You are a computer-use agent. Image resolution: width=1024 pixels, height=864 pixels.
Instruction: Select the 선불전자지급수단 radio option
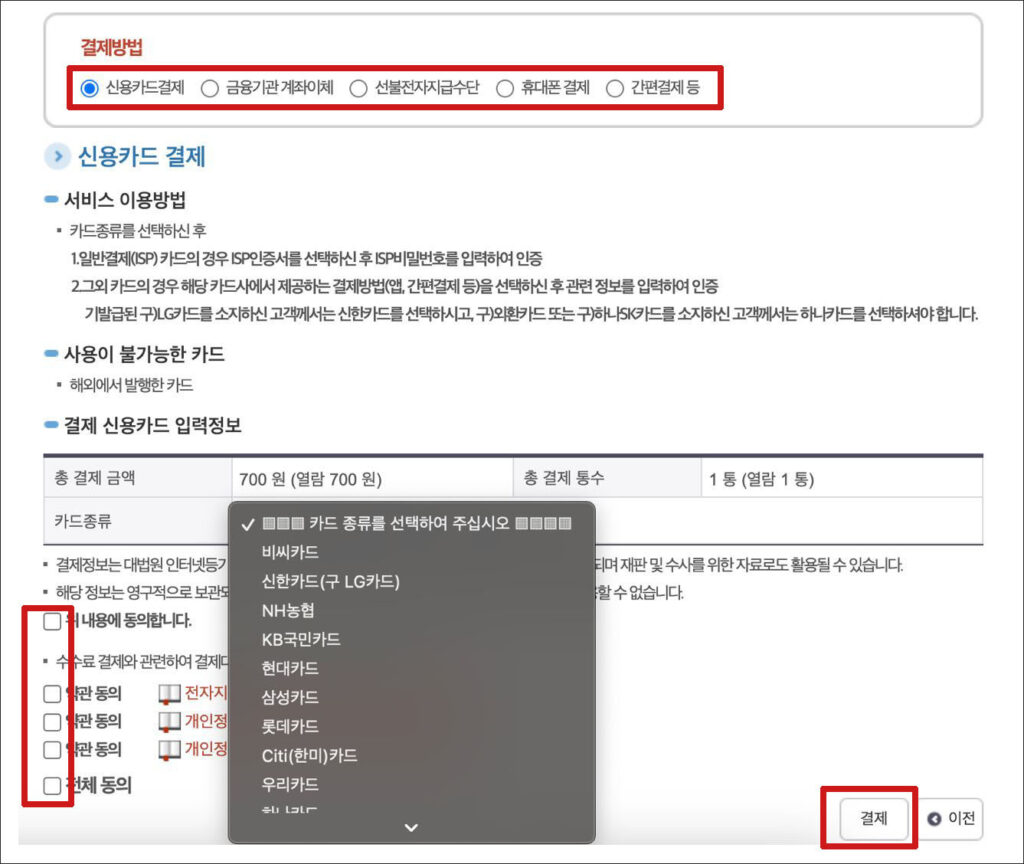tap(358, 88)
